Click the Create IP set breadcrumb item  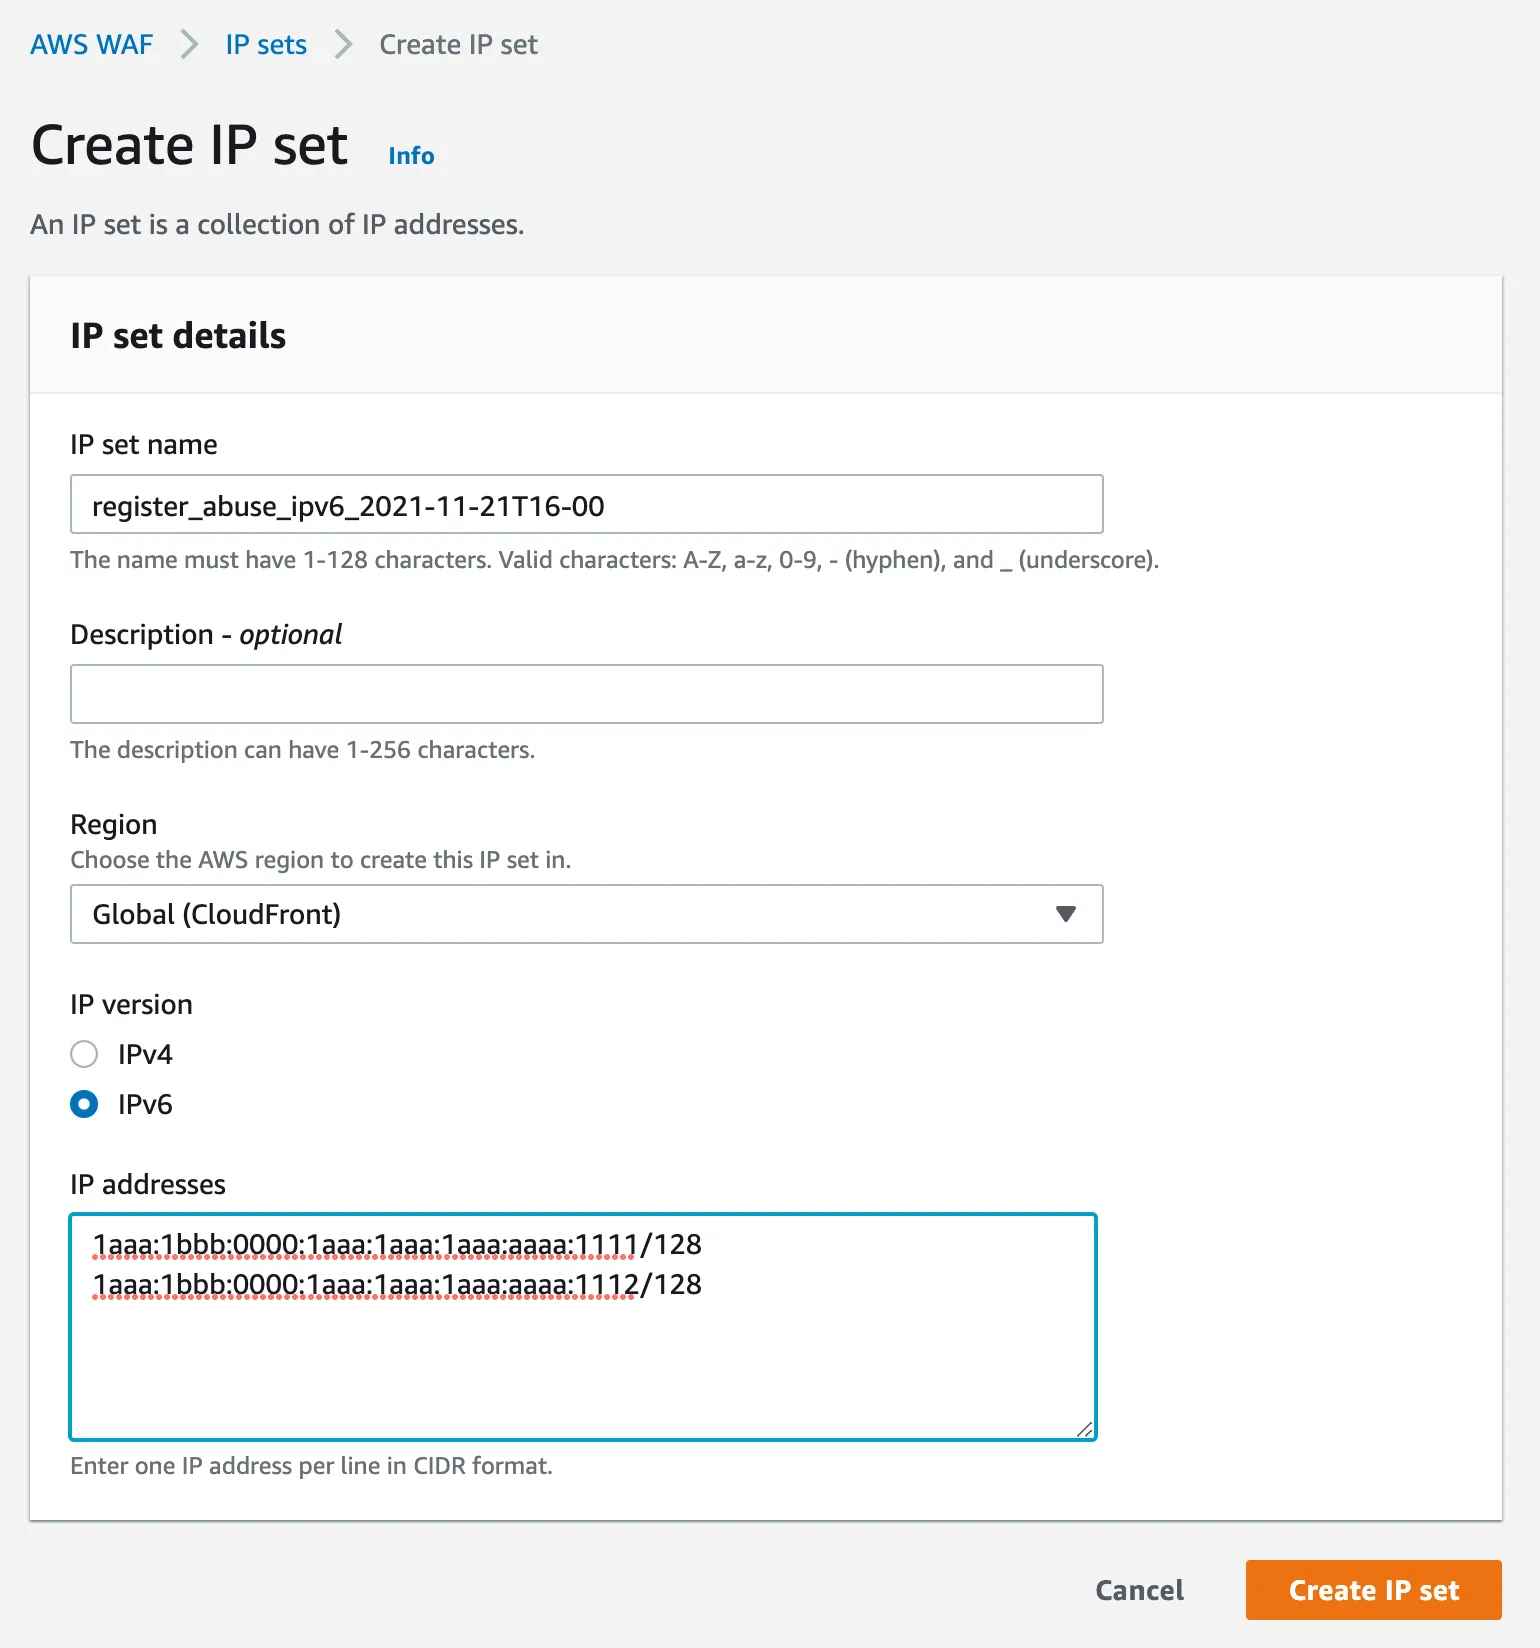coord(458,45)
